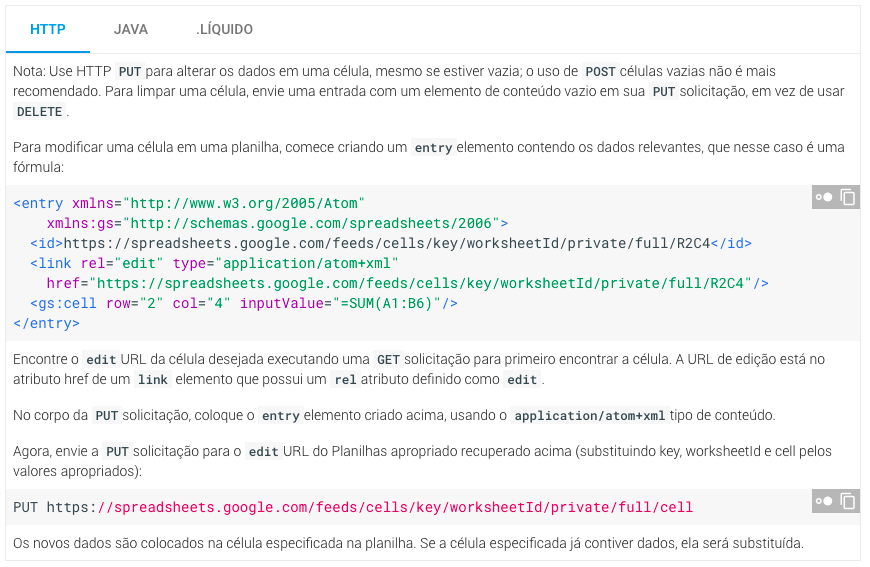870x567 pixels.
Task: Click the DELETE inline code label
Action: pos(39,112)
